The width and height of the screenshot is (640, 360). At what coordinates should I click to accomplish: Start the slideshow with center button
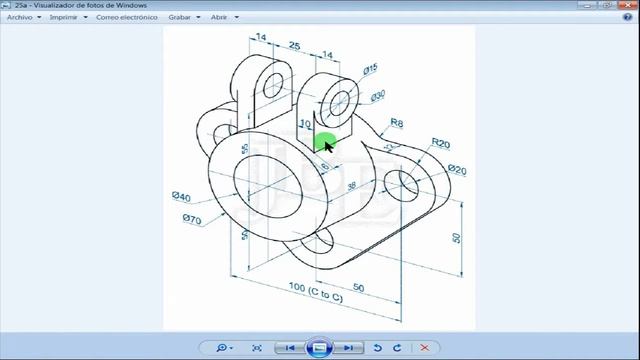point(319,348)
